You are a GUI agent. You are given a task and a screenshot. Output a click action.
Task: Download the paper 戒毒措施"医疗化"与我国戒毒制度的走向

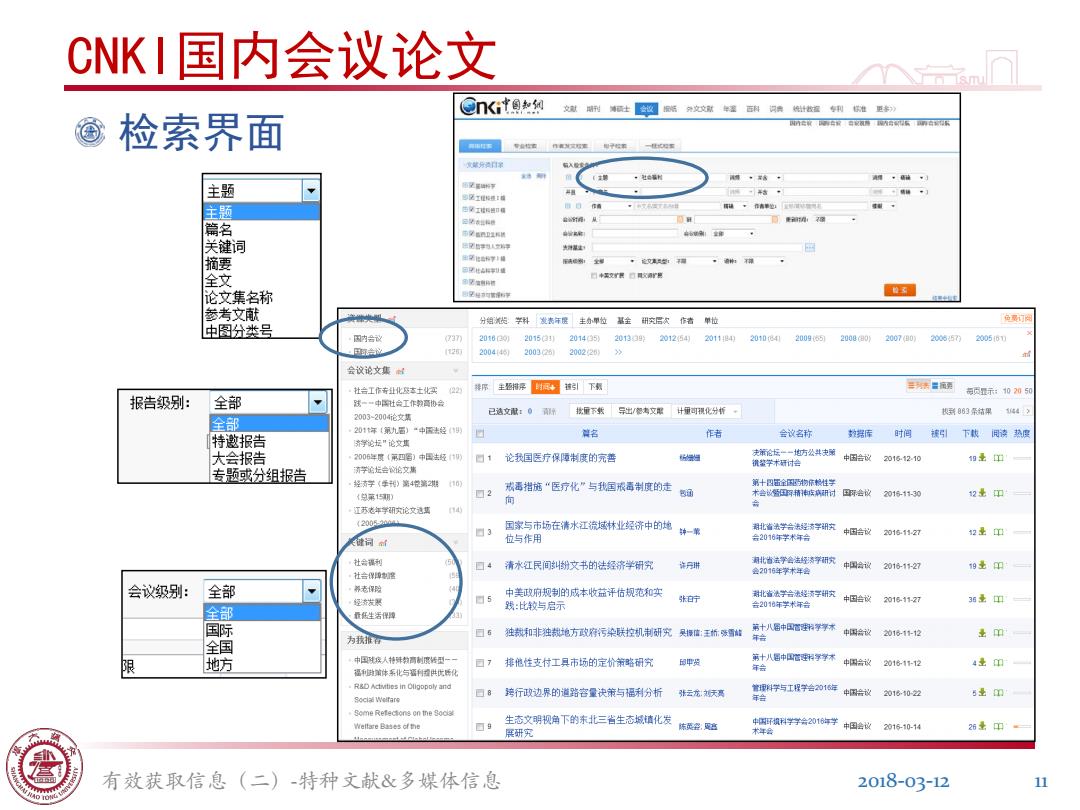pyautogui.click(x=982, y=492)
